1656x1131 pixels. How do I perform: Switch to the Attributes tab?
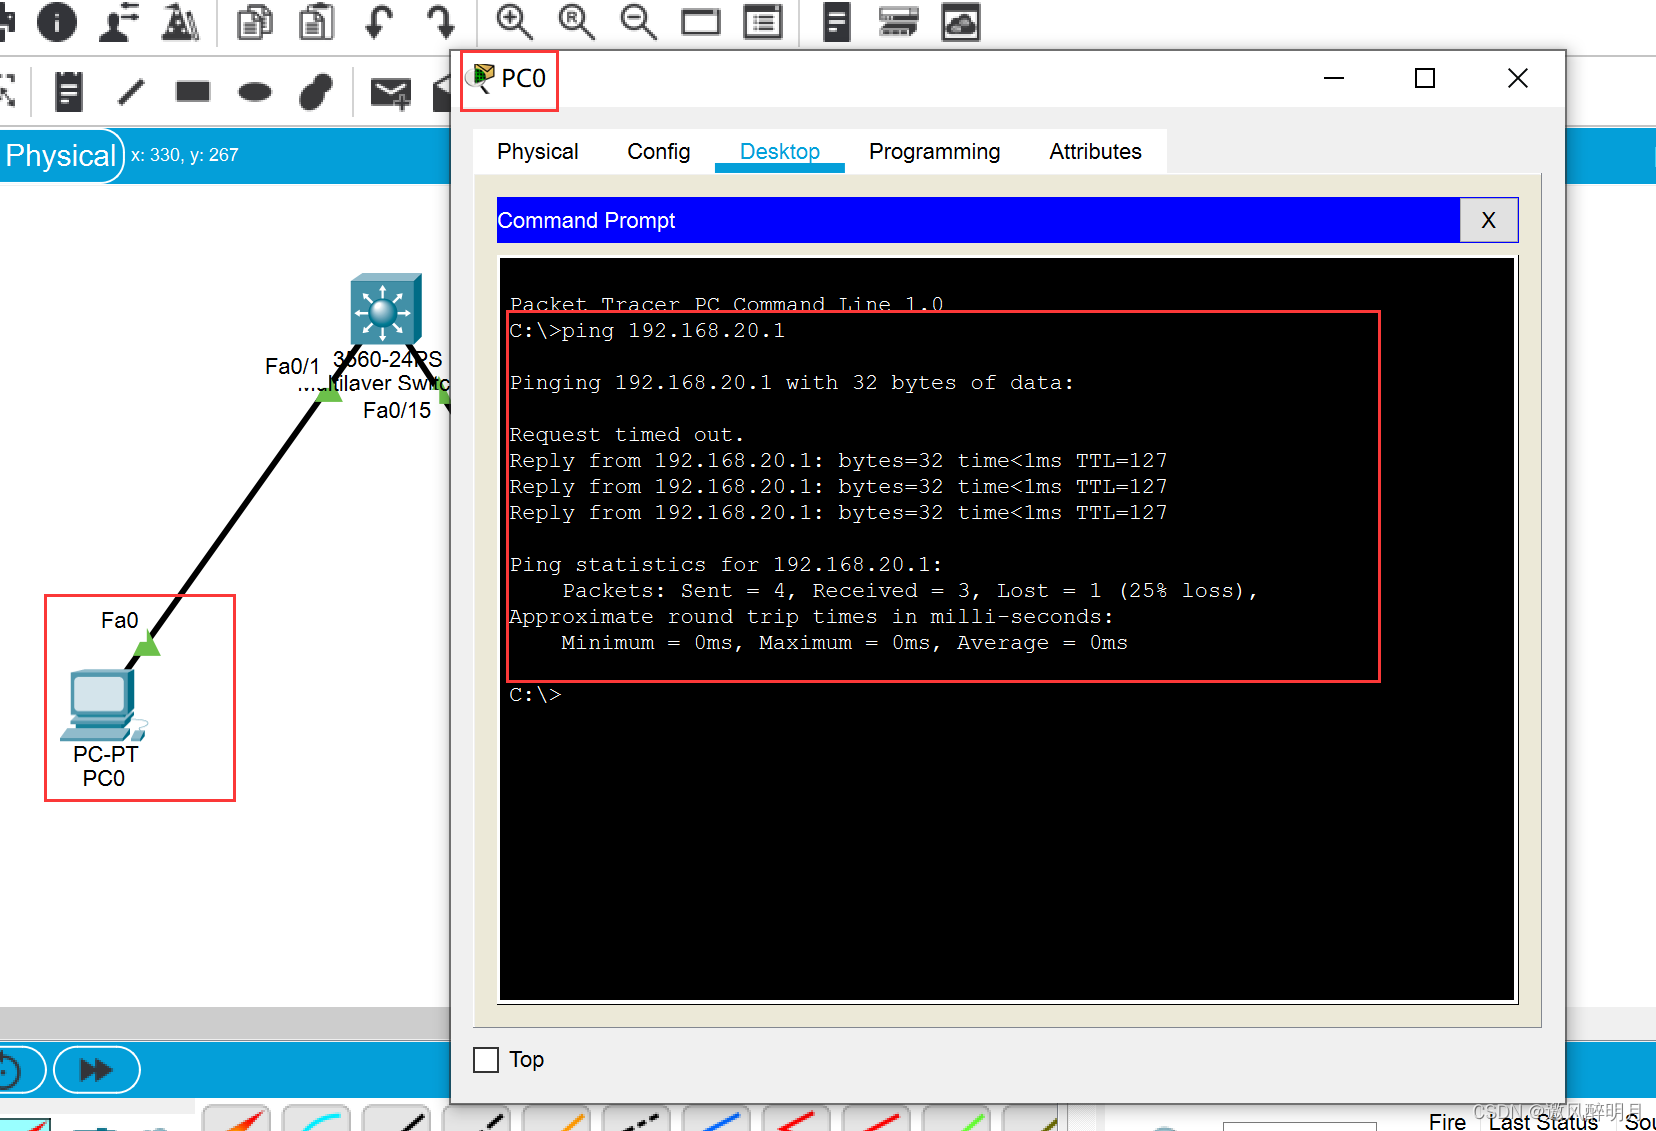[x=1095, y=151]
